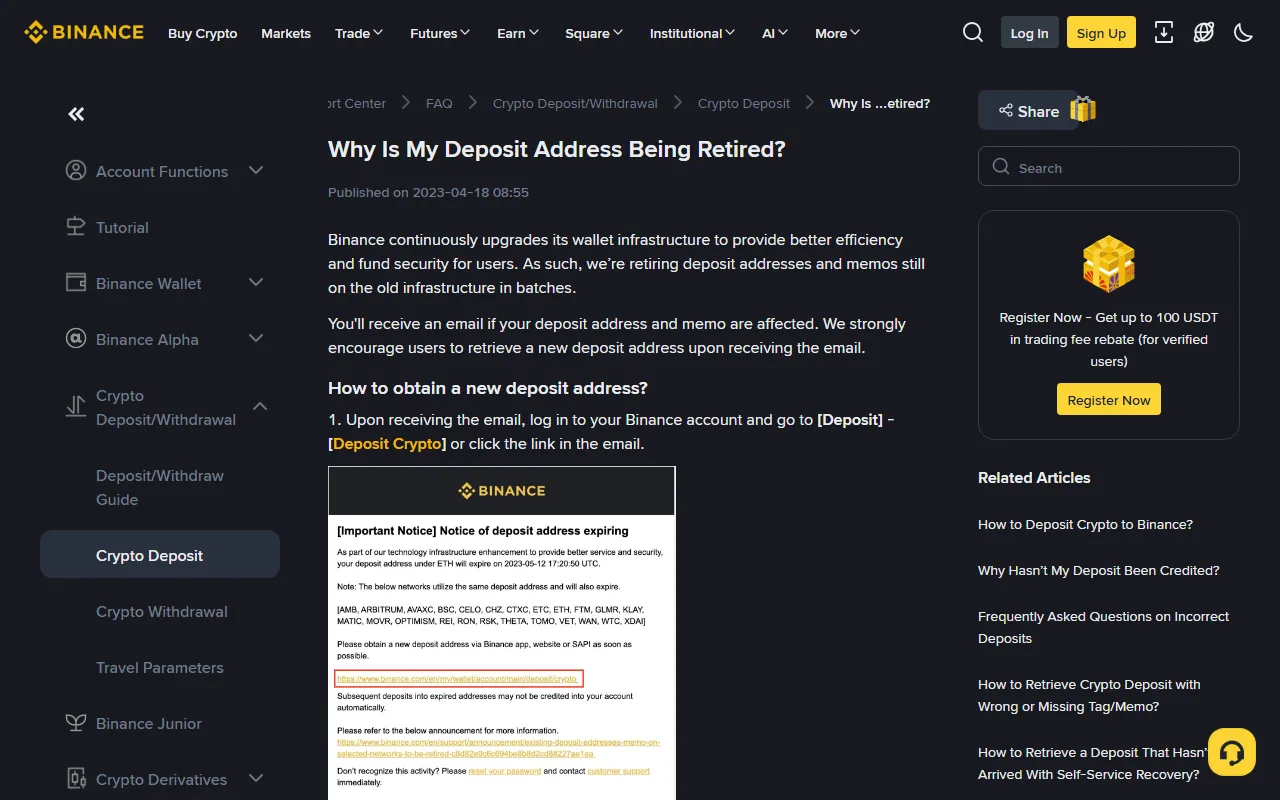Screen dimensions: 1280x800
Task: Open the Square dropdown menu
Action: (x=594, y=33)
